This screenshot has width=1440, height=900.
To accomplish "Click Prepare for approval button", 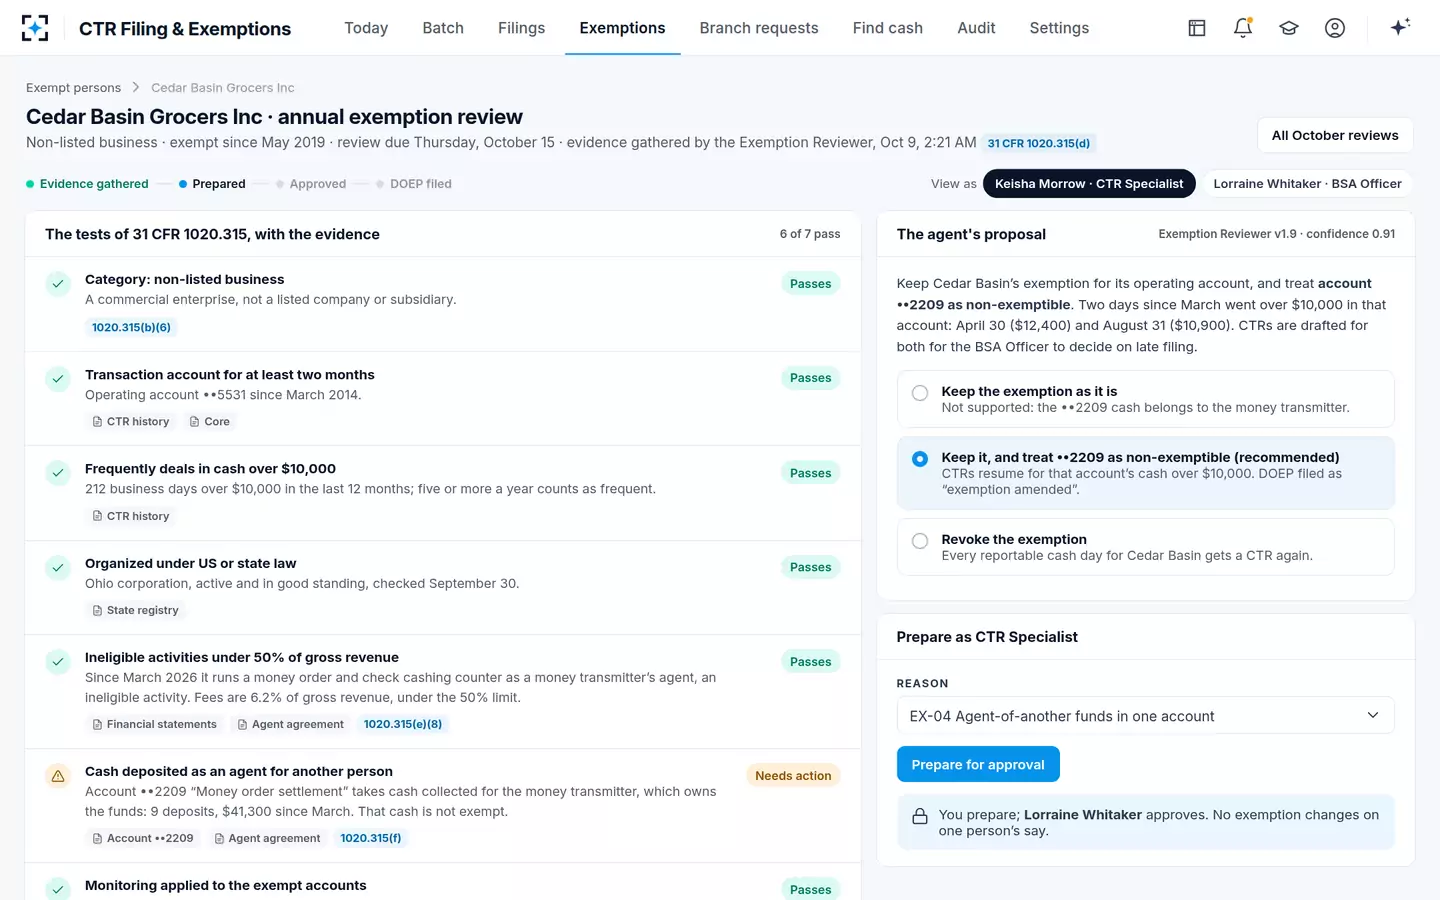I will pos(978,765).
